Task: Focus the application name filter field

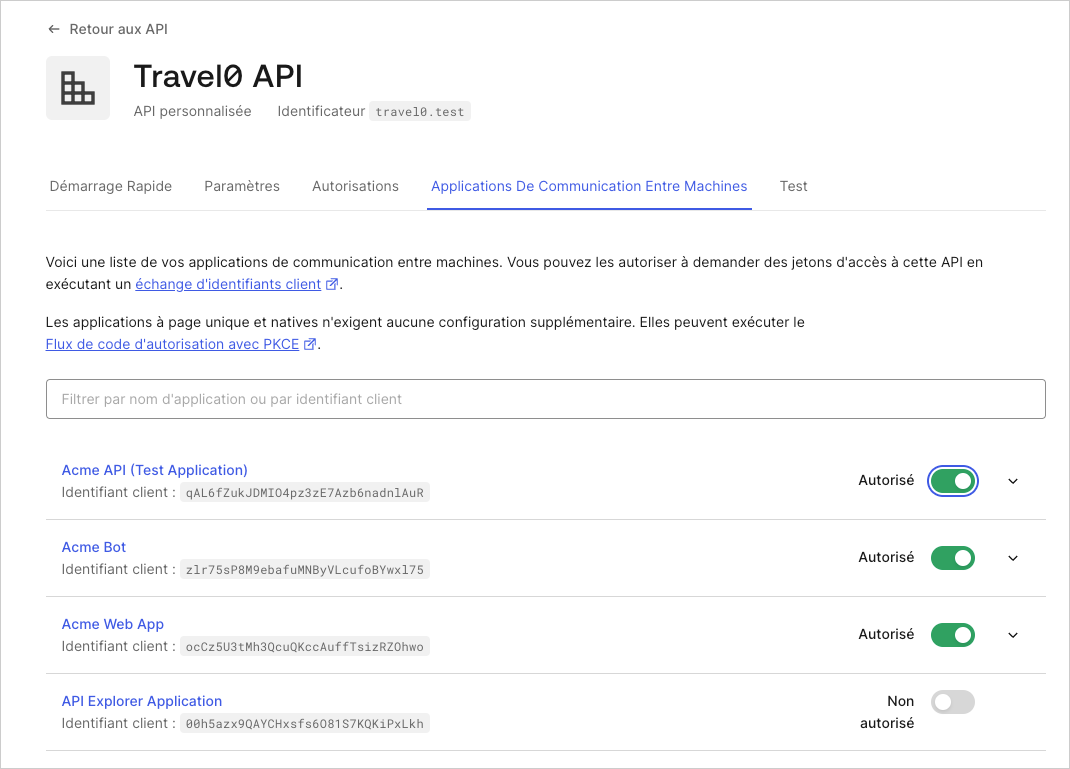Action: point(545,399)
